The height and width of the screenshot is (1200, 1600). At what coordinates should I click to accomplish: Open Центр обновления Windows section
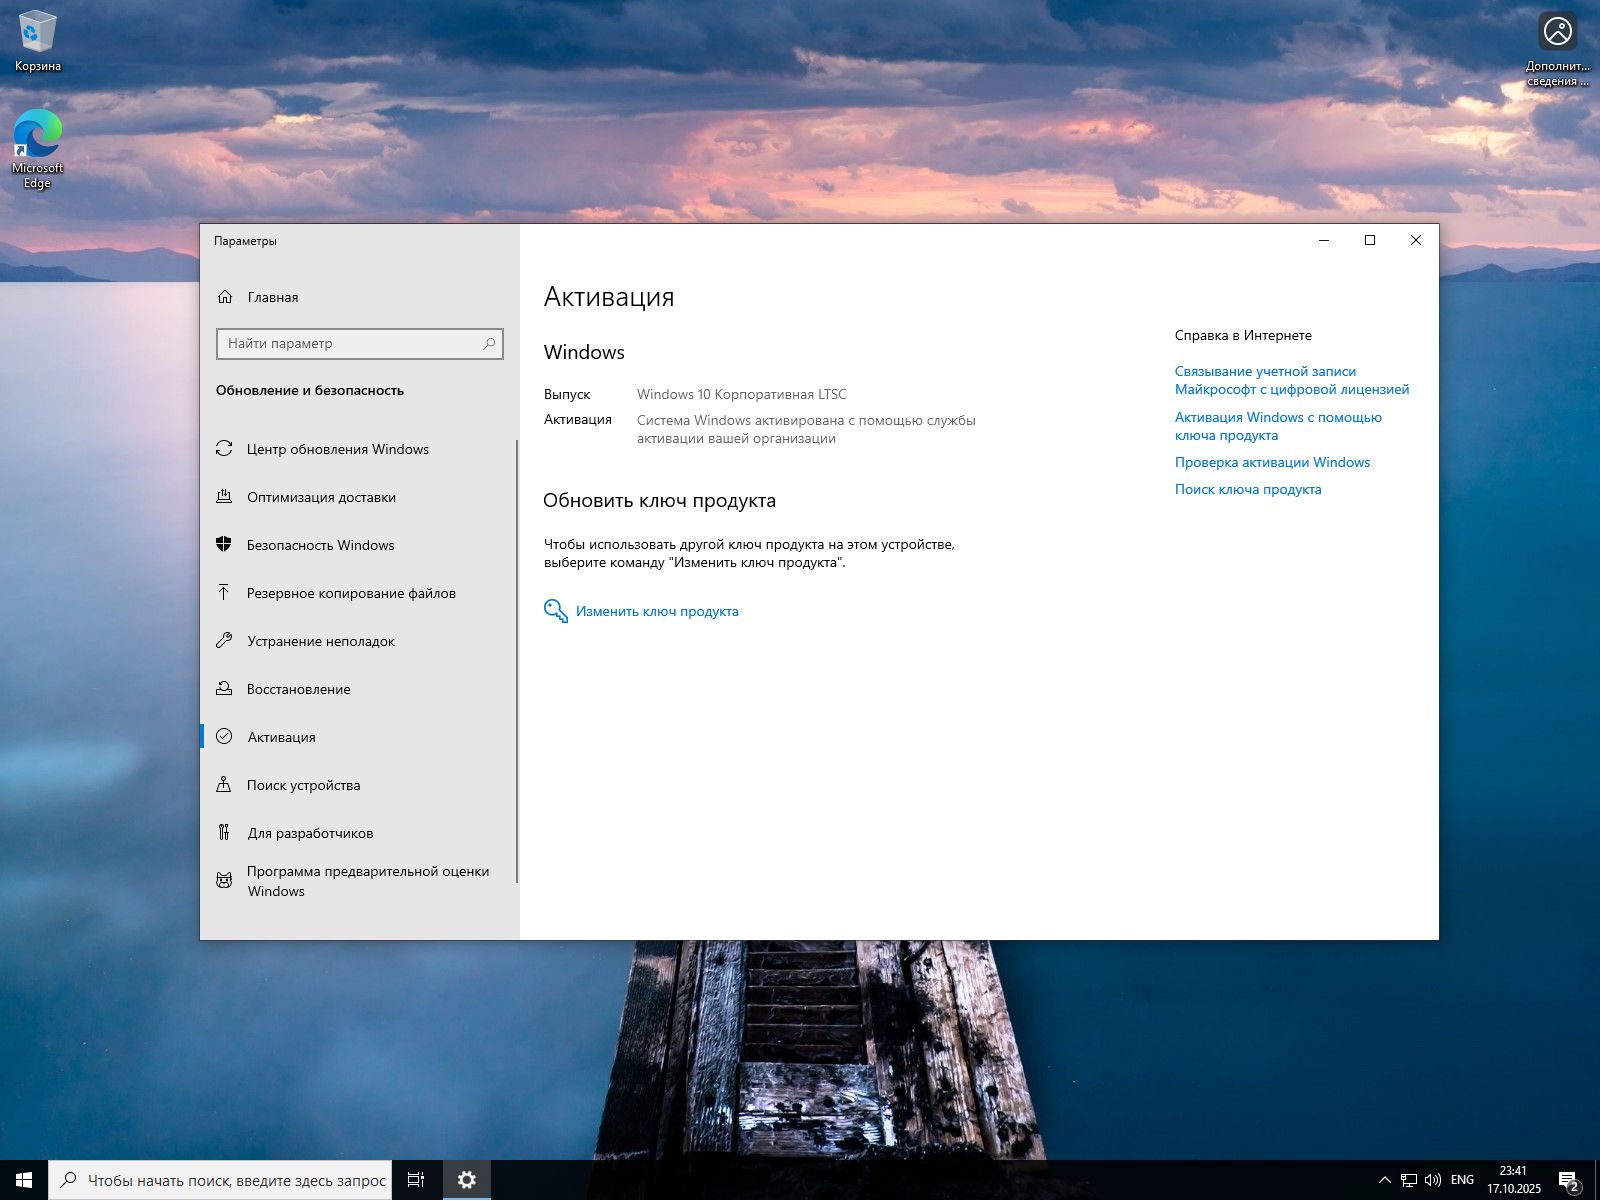pos(337,449)
